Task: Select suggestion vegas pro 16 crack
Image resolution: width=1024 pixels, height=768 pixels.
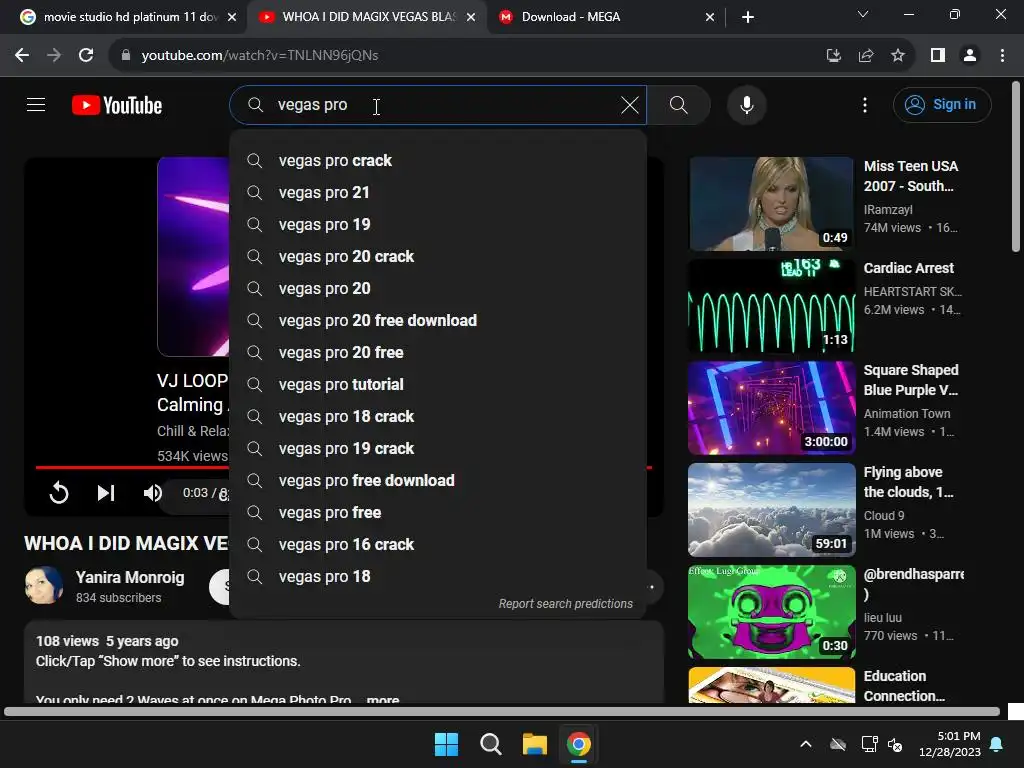Action: pyautogui.click(x=438, y=545)
